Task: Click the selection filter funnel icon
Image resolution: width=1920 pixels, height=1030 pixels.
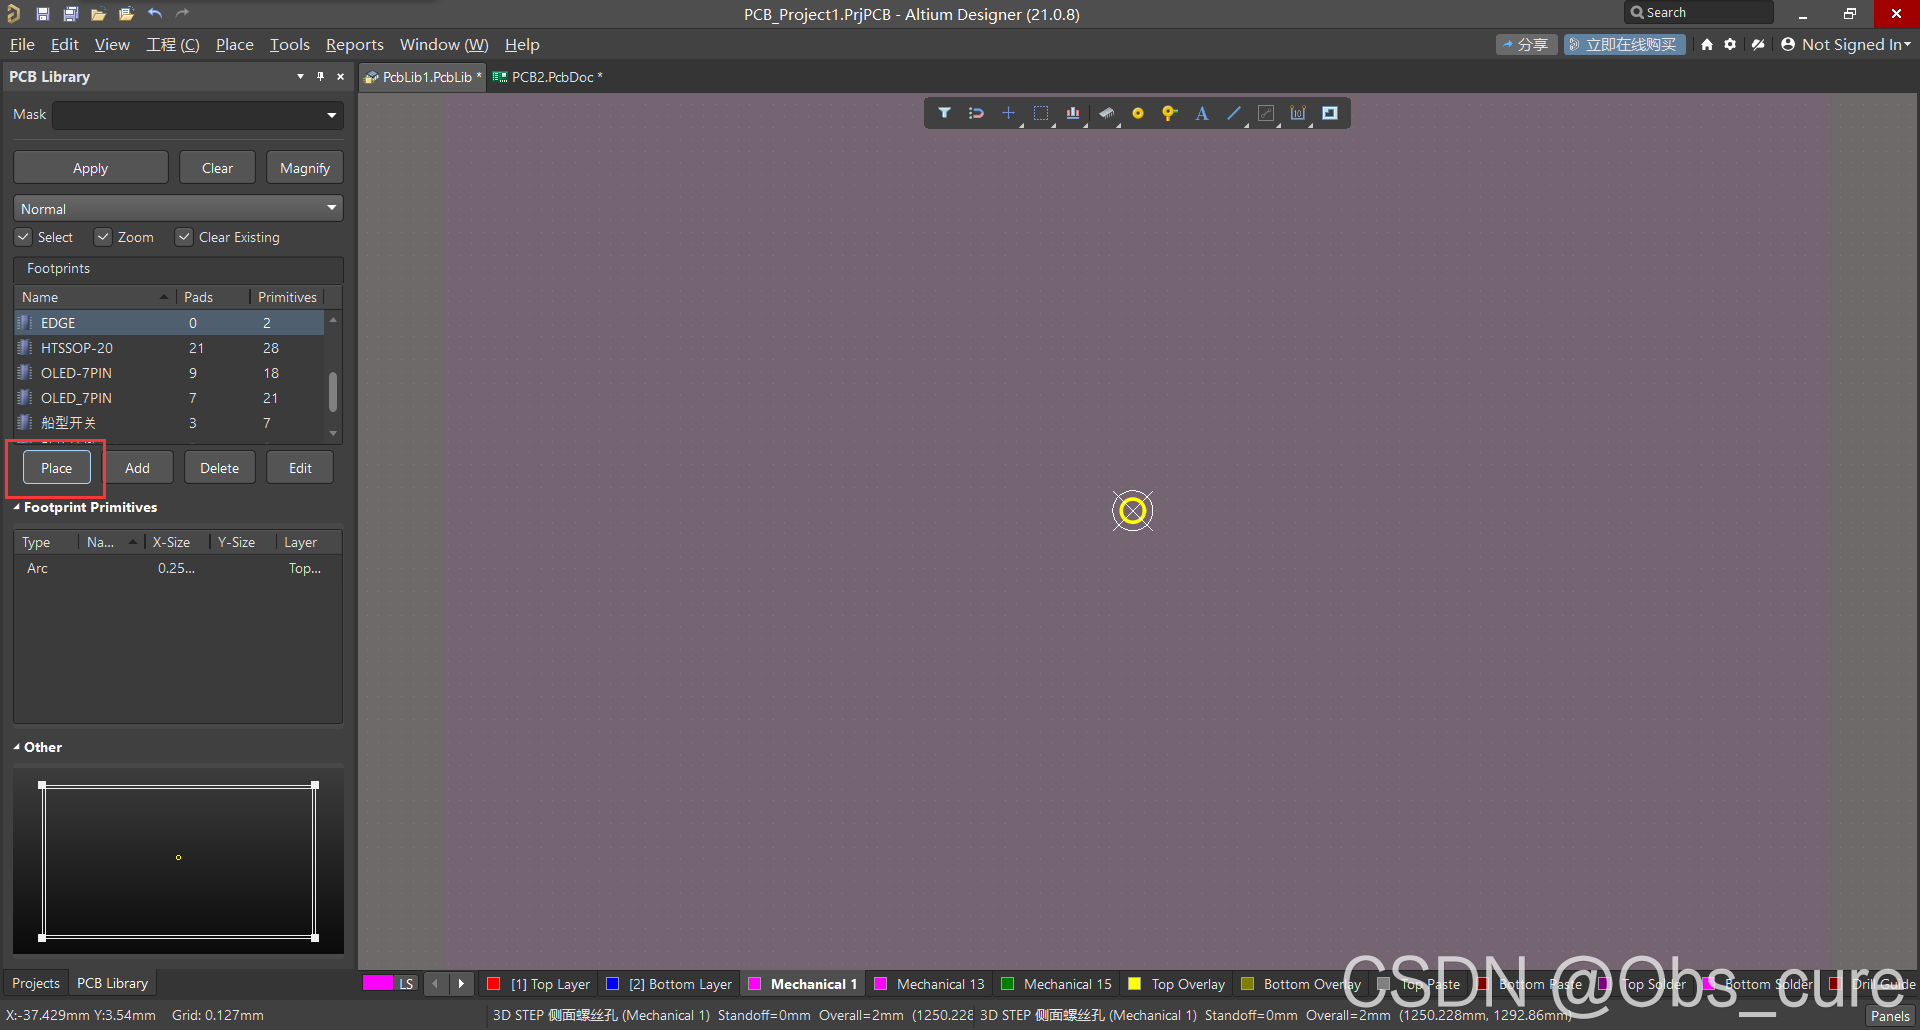Action: (944, 113)
